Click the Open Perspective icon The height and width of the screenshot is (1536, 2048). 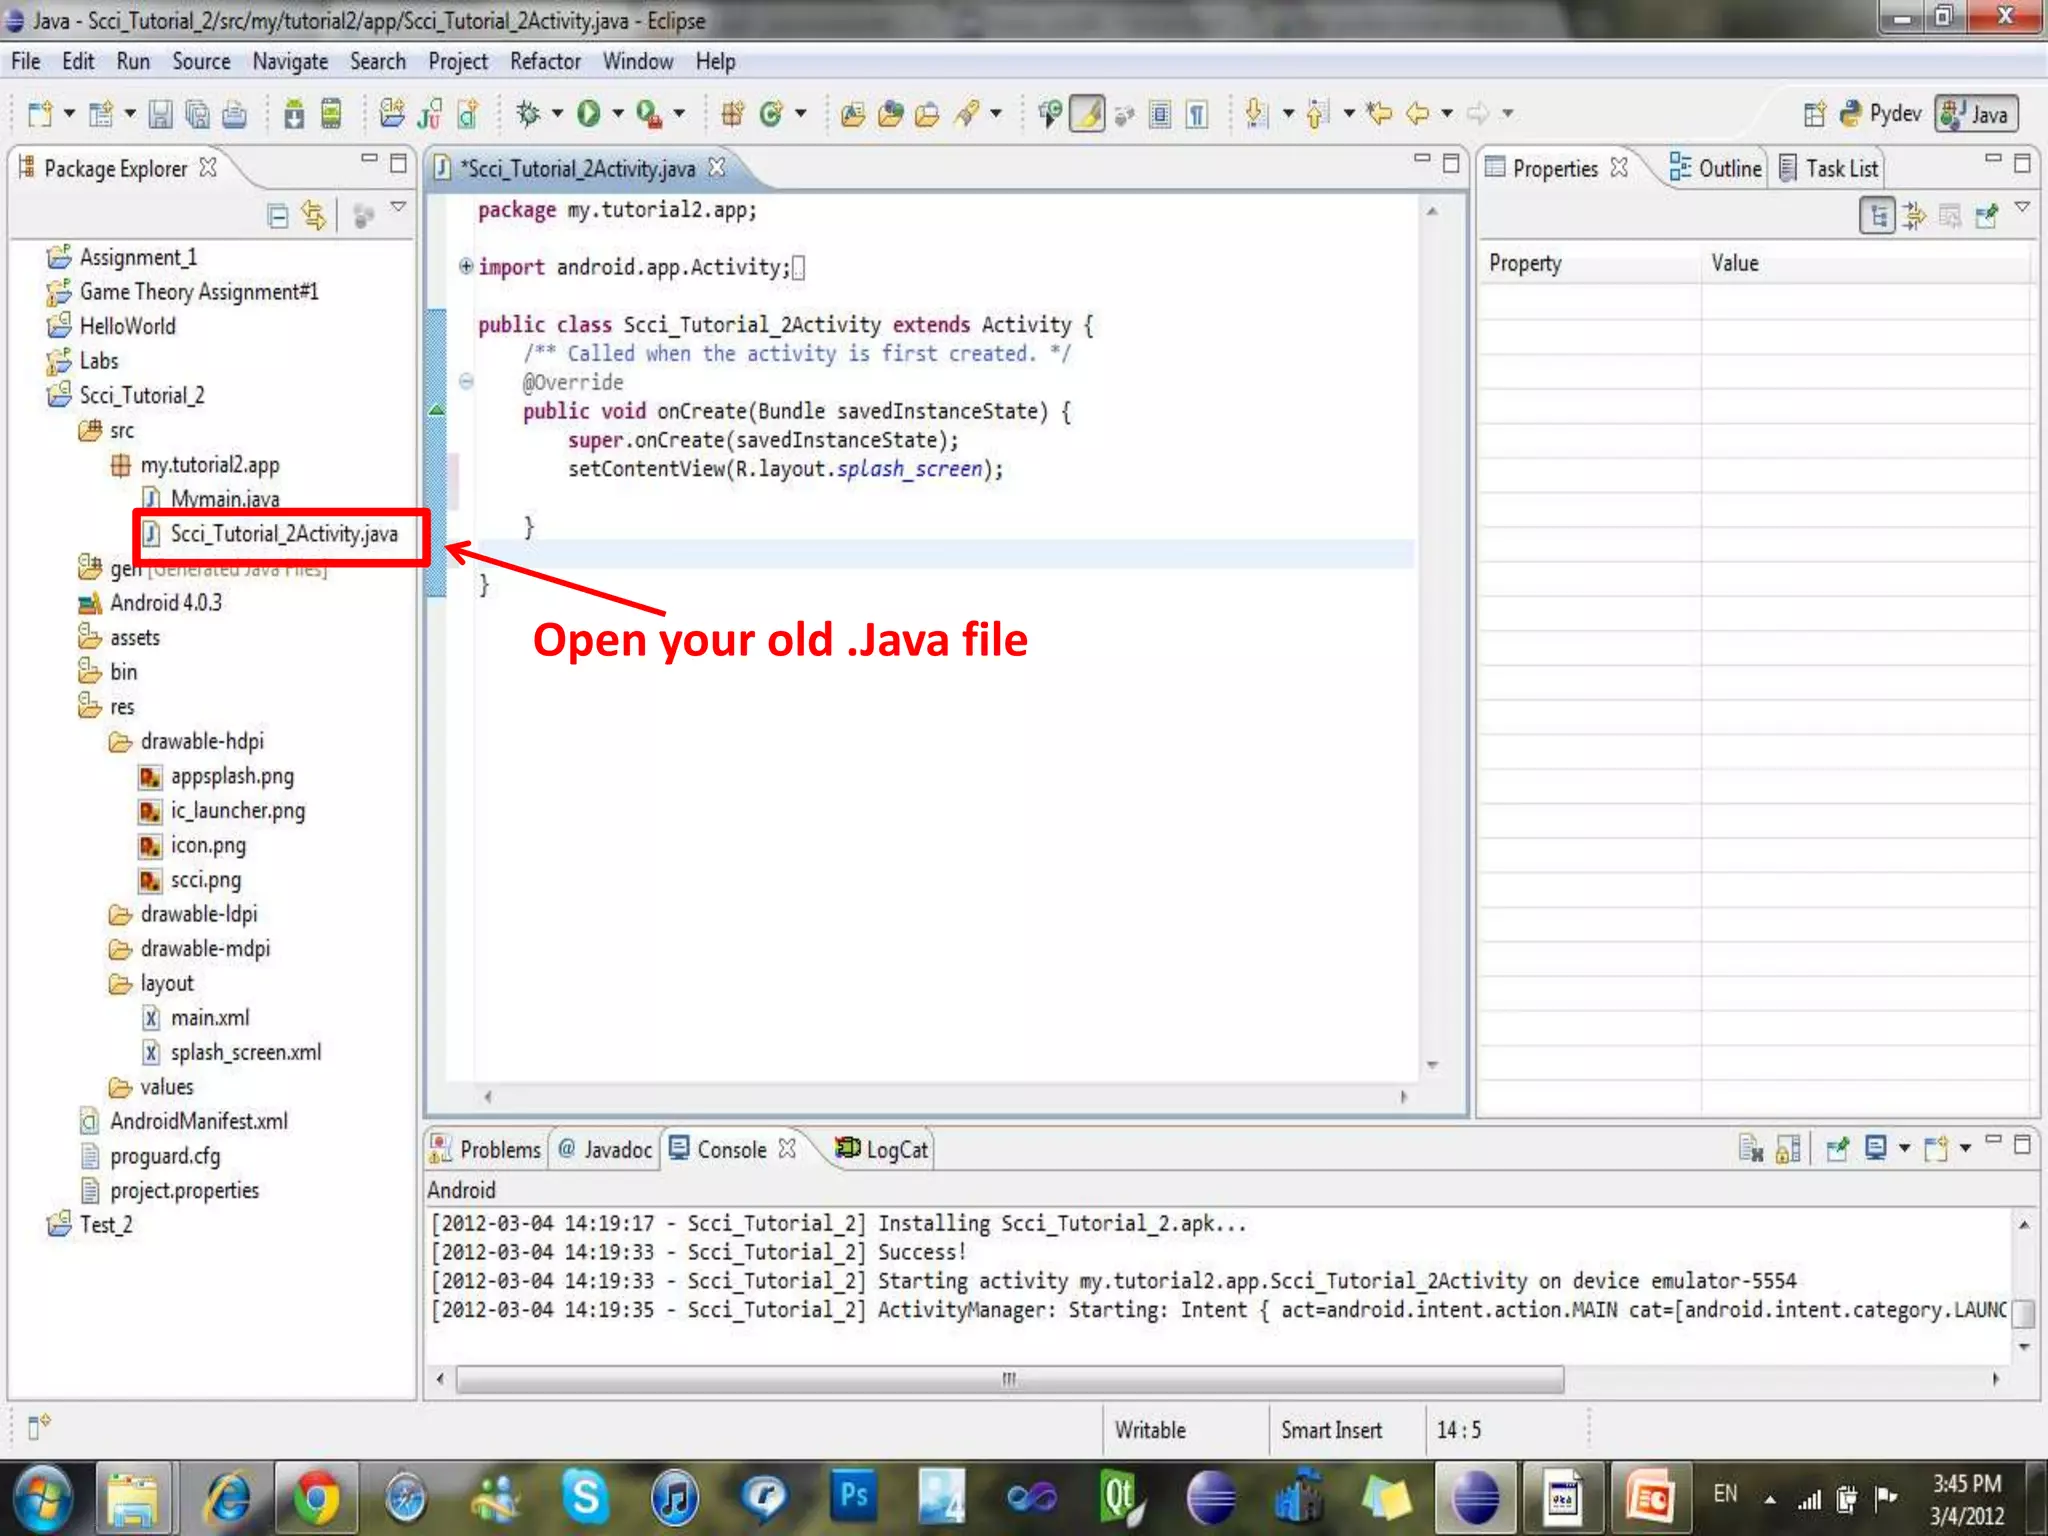(1814, 114)
